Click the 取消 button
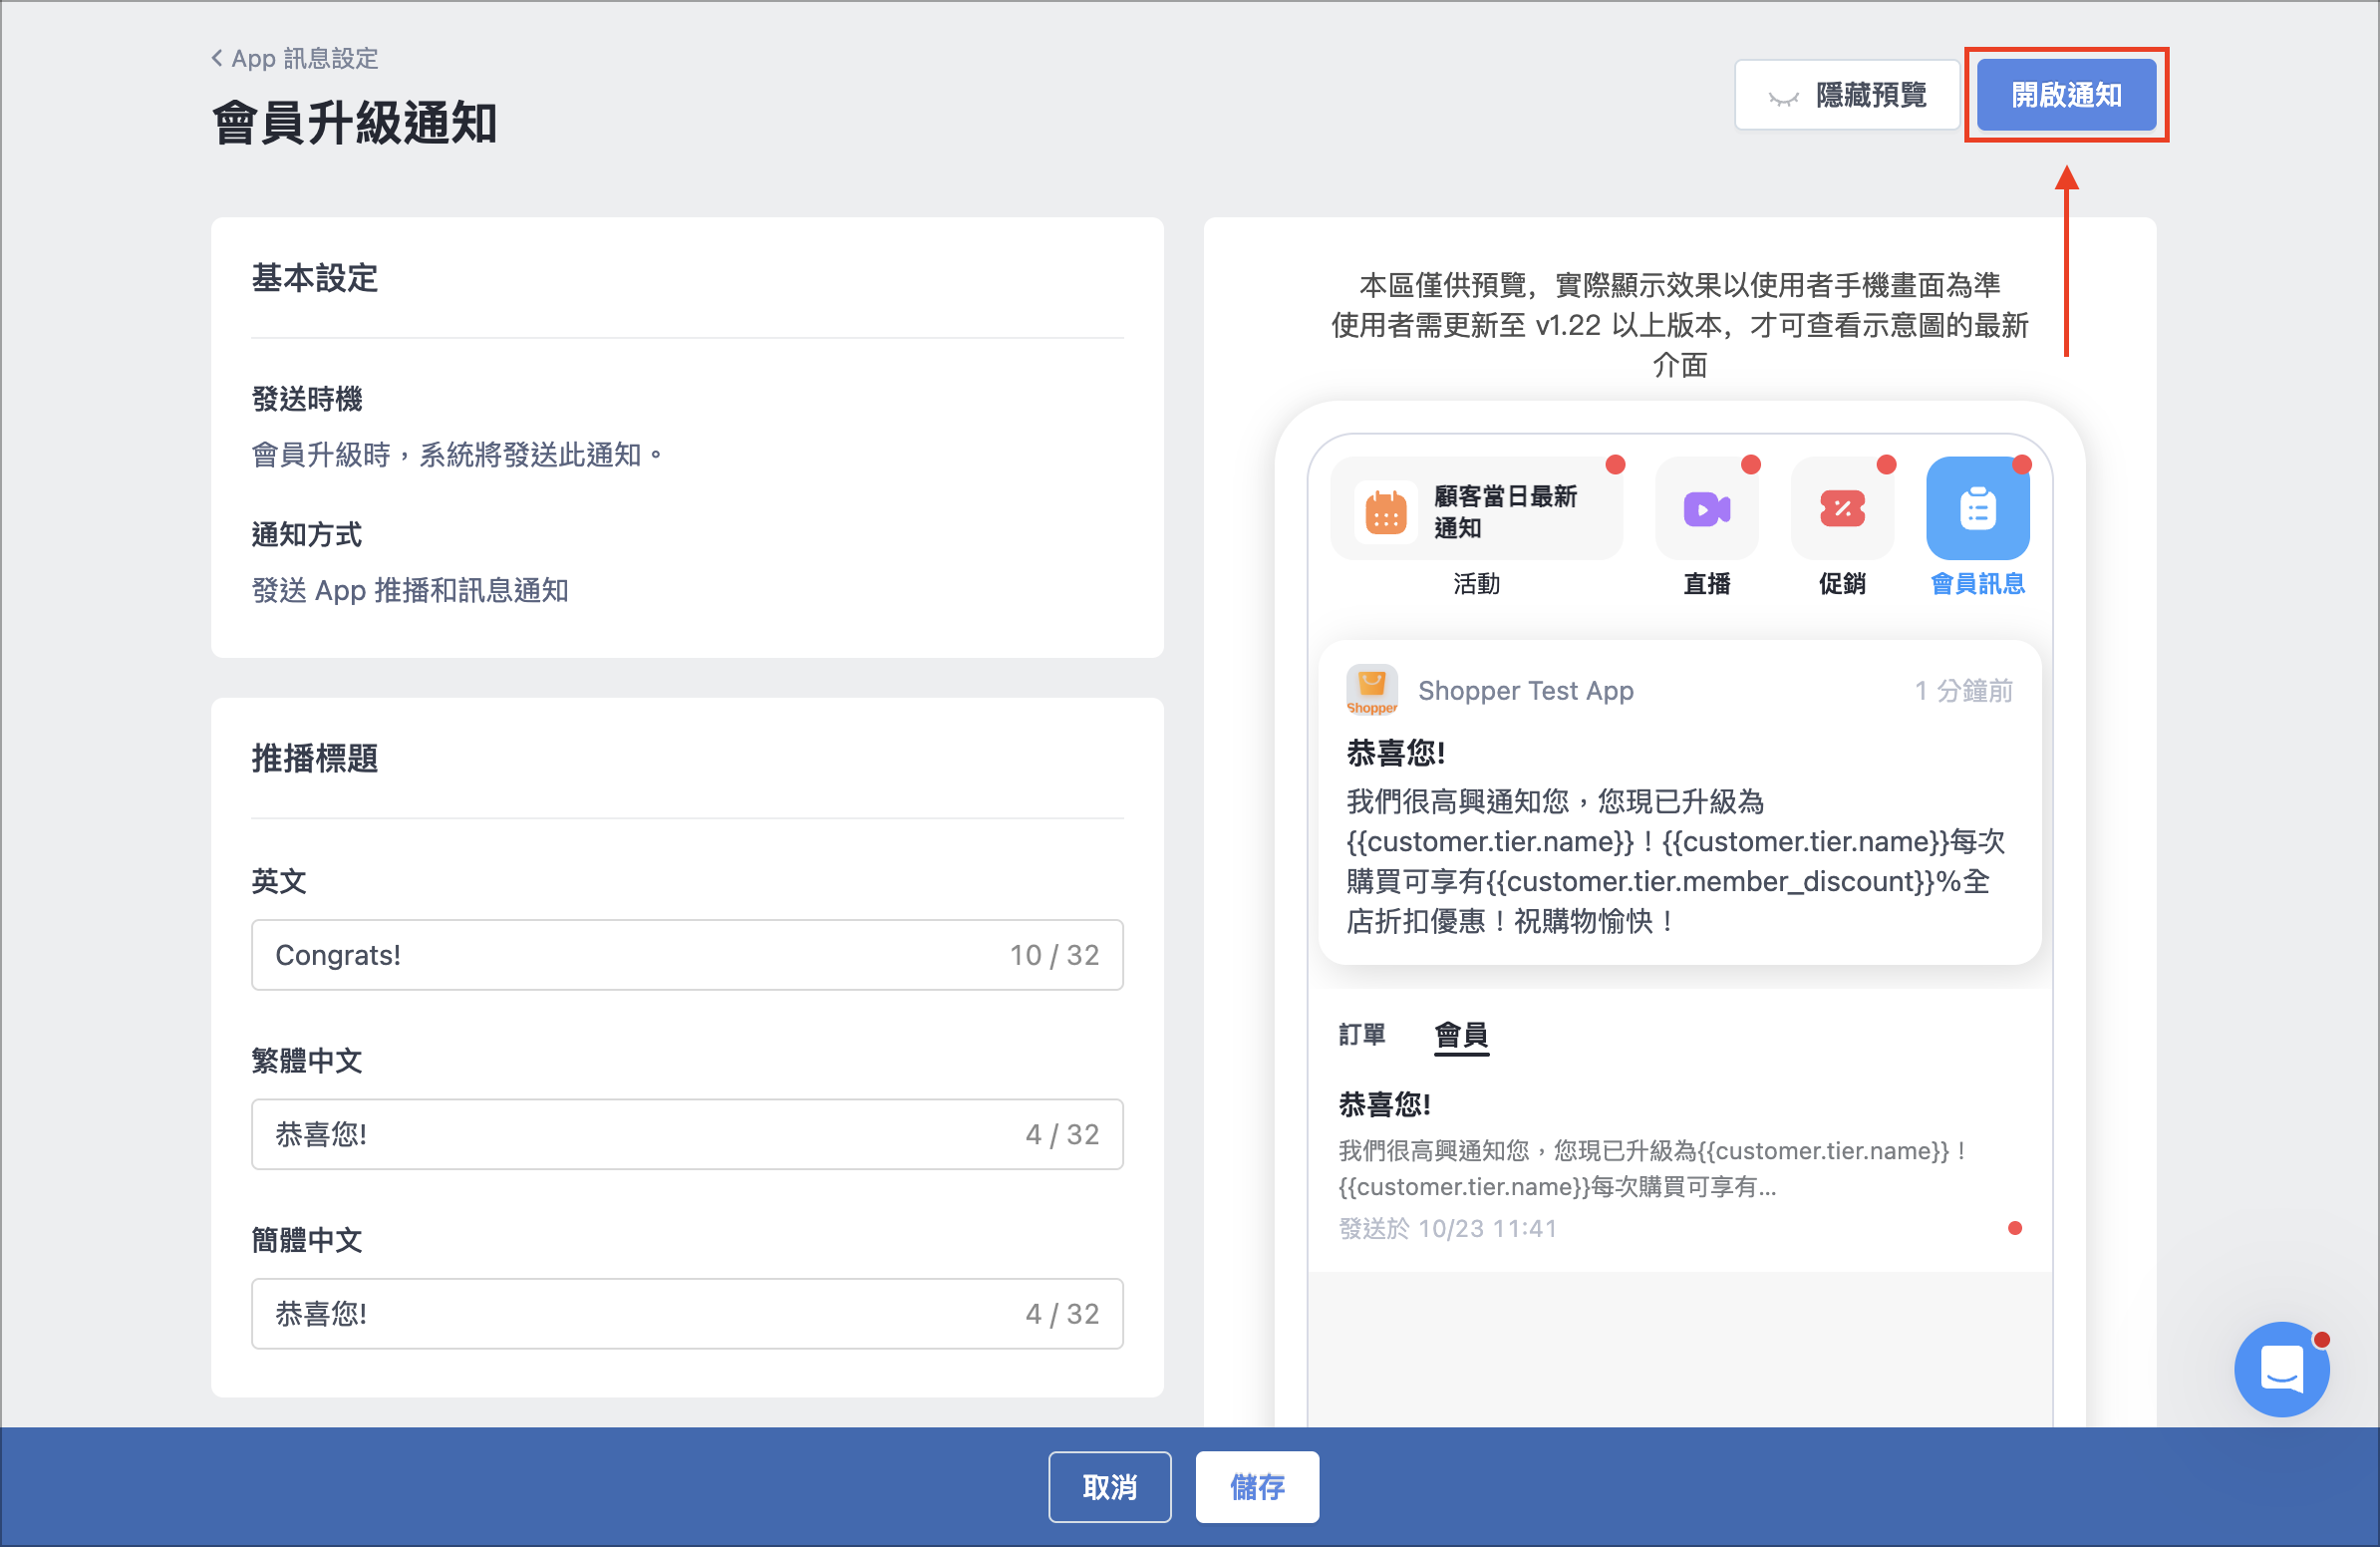 (x=1109, y=1487)
